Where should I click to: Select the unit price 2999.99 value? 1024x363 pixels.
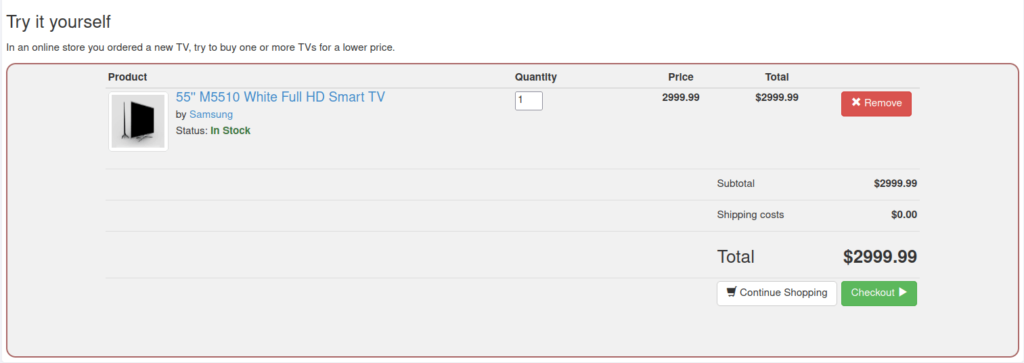(680, 97)
